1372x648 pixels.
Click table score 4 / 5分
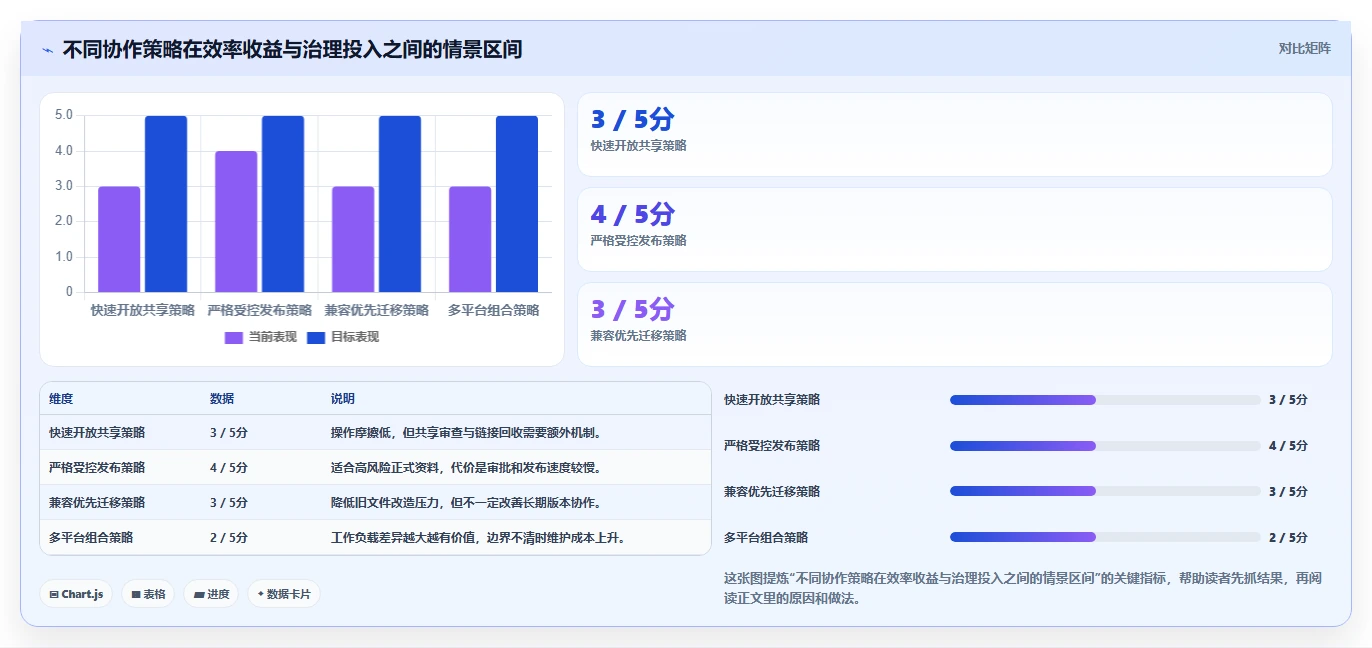[229, 467]
